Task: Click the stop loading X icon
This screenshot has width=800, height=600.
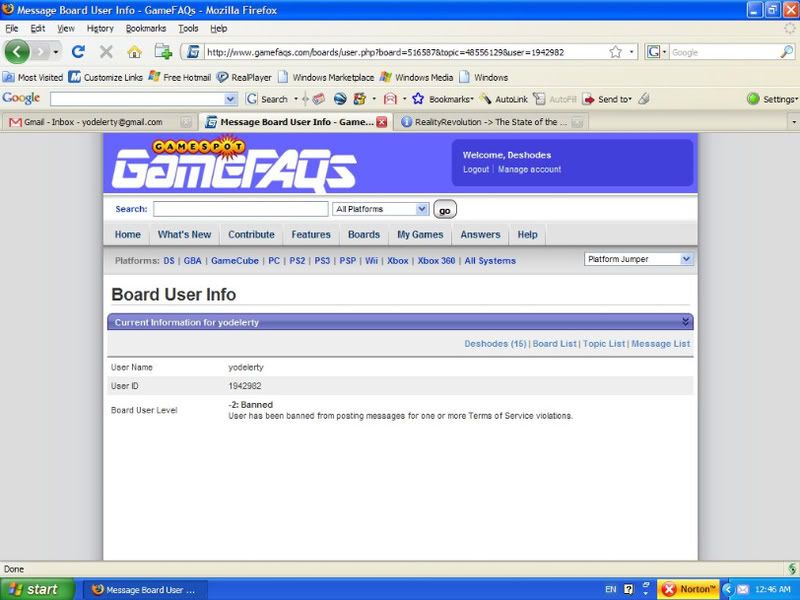Action: pos(106,51)
